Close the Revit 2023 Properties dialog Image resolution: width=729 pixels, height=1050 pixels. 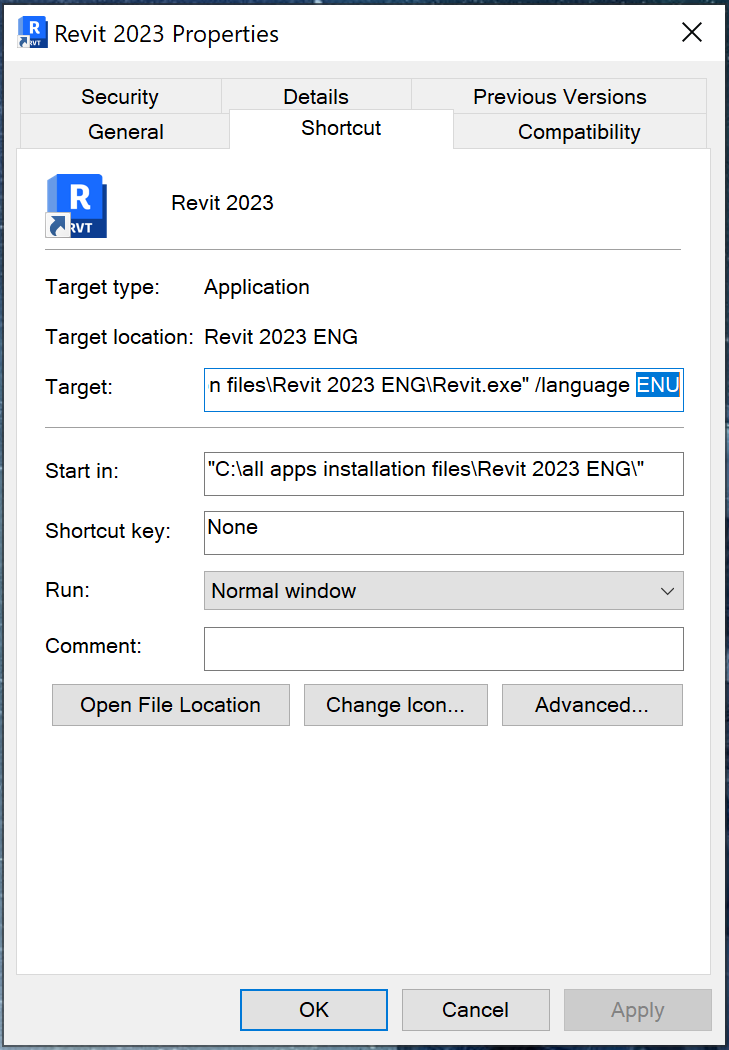point(691,33)
